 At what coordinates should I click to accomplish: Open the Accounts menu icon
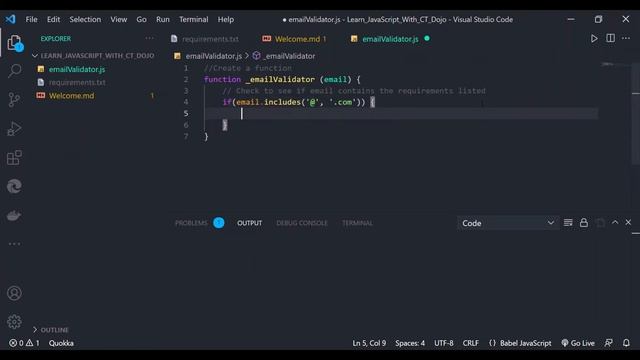[x=14, y=293]
